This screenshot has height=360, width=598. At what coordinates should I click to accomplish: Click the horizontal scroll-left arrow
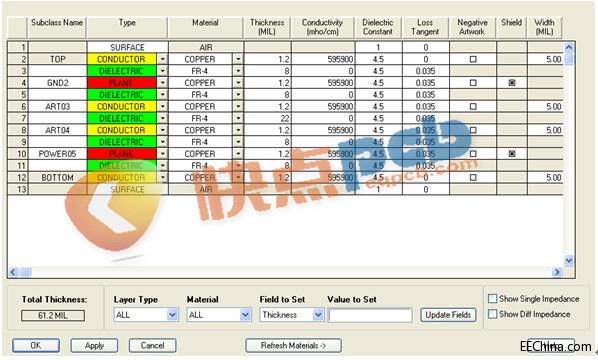(x=13, y=272)
